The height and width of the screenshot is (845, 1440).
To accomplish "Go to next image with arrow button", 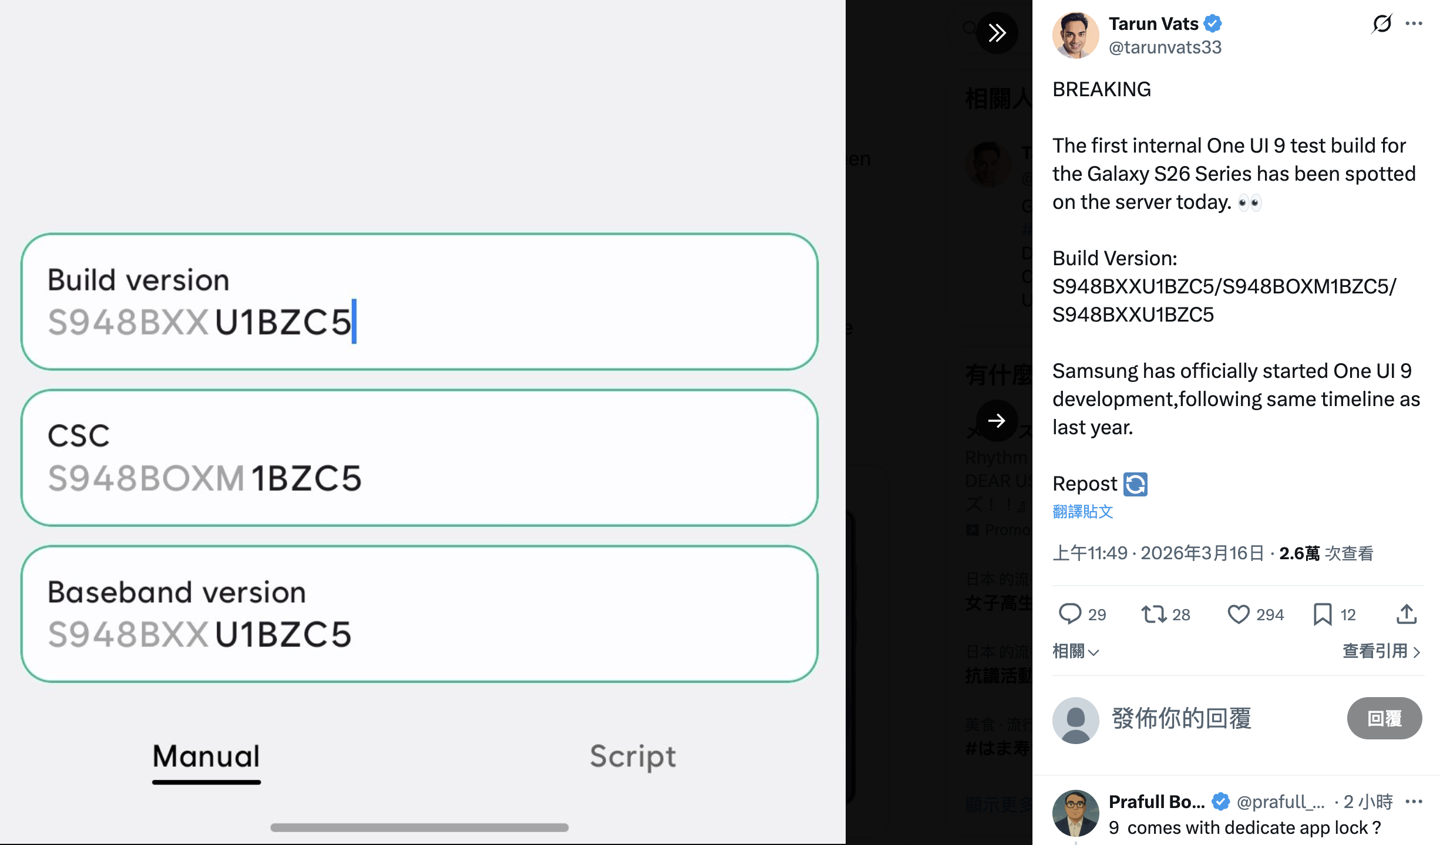I will pos(997,421).
